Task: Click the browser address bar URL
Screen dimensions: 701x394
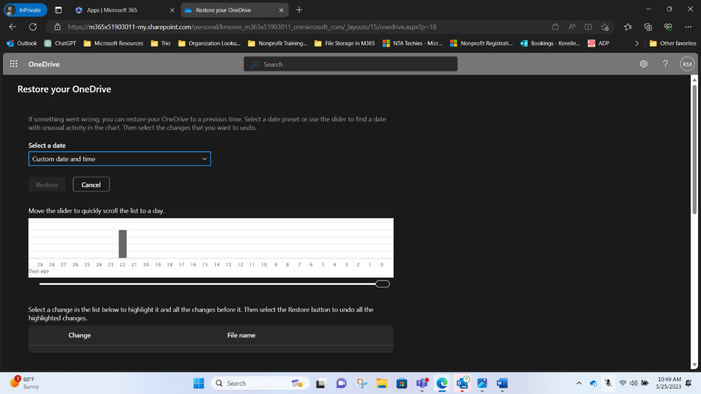Action: [x=252, y=27]
